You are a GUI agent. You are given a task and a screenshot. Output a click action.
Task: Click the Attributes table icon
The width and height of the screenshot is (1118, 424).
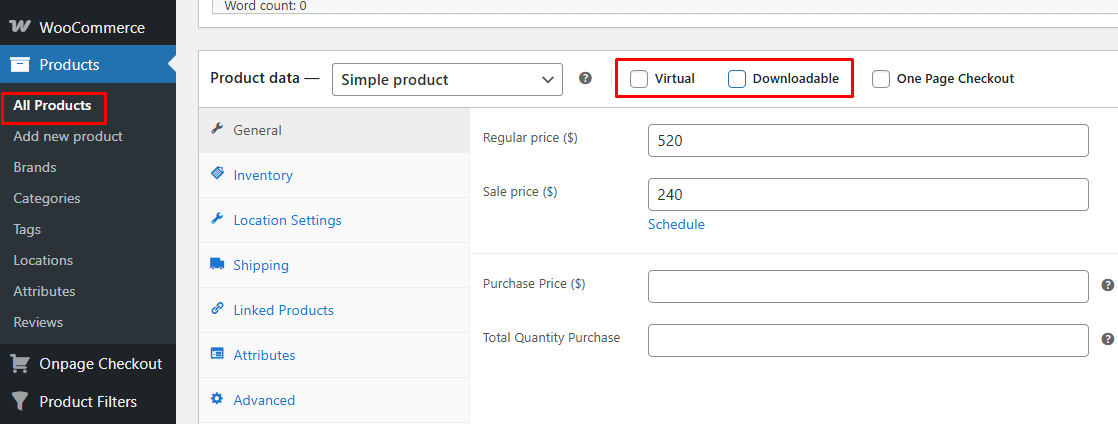click(217, 354)
